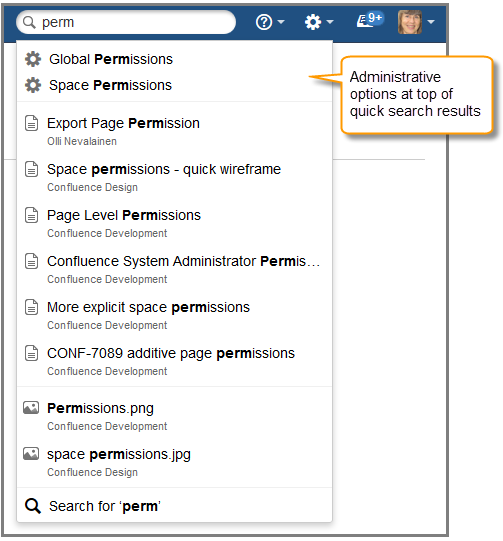Expand the user profile dropdown arrow
Viewport: 503px width, 541px height.
(x=431, y=22)
